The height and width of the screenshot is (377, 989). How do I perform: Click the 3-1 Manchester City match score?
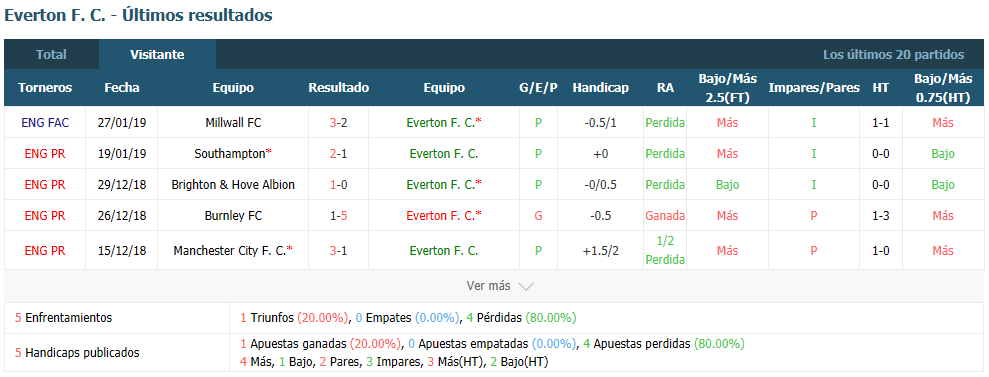click(x=339, y=250)
